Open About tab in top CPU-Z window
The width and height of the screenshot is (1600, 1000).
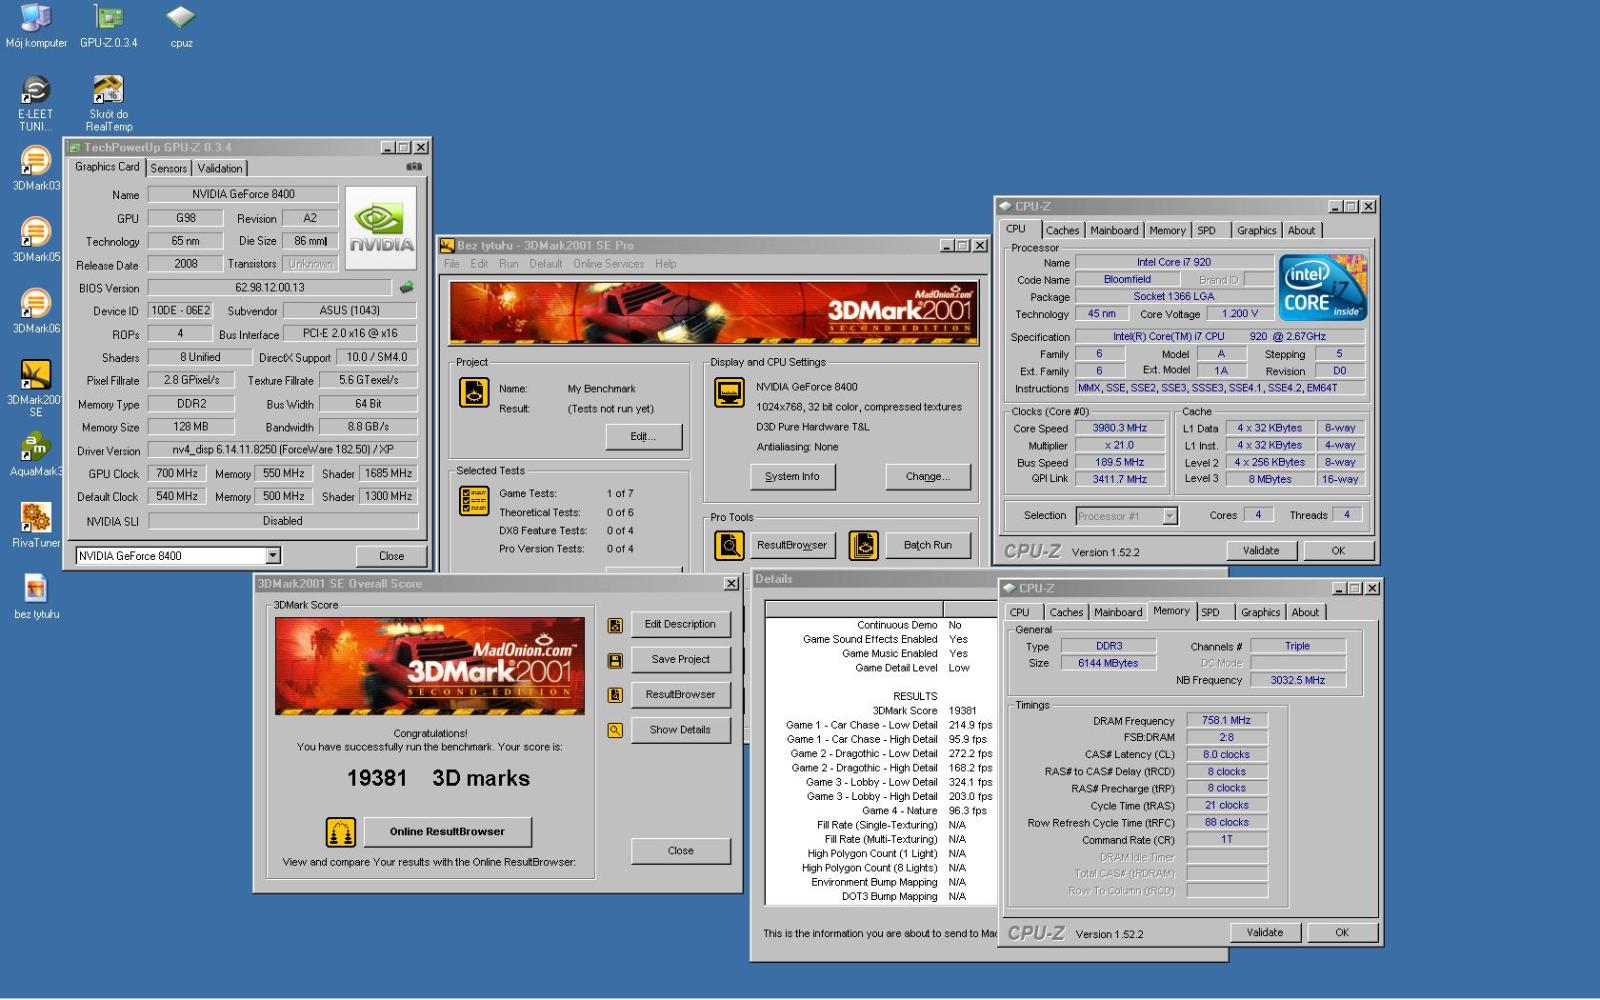coord(1302,230)
